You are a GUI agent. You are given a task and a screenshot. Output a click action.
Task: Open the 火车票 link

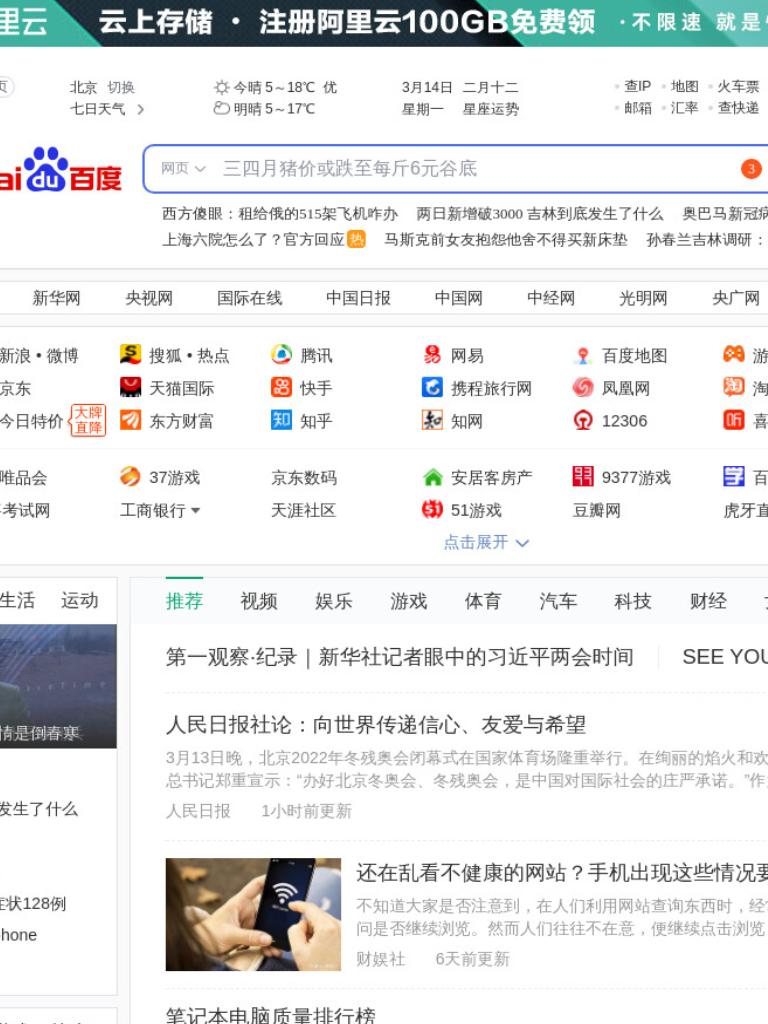pos(738,86)
